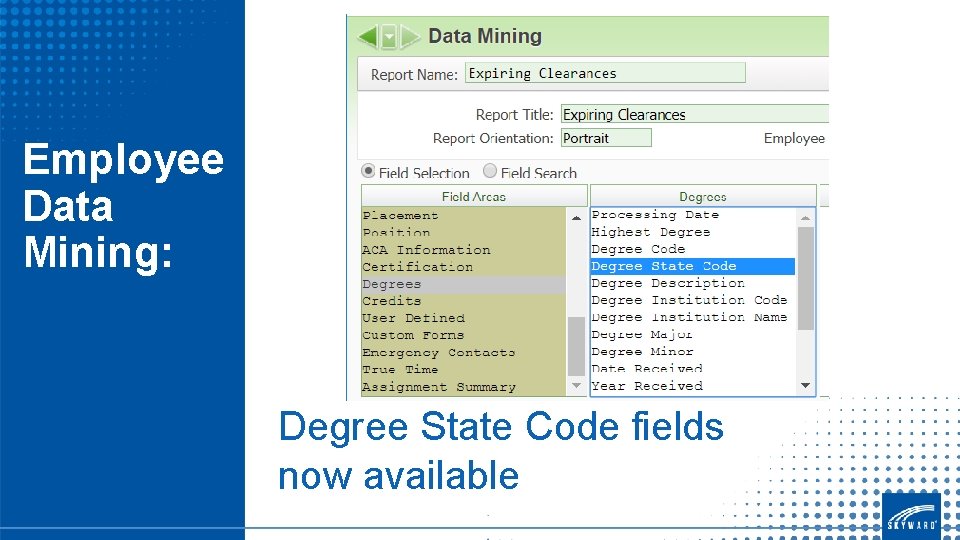
Task: Click the Degrees list scrollbar thumb
Action: pyautogui.click(x=806, y=279)
